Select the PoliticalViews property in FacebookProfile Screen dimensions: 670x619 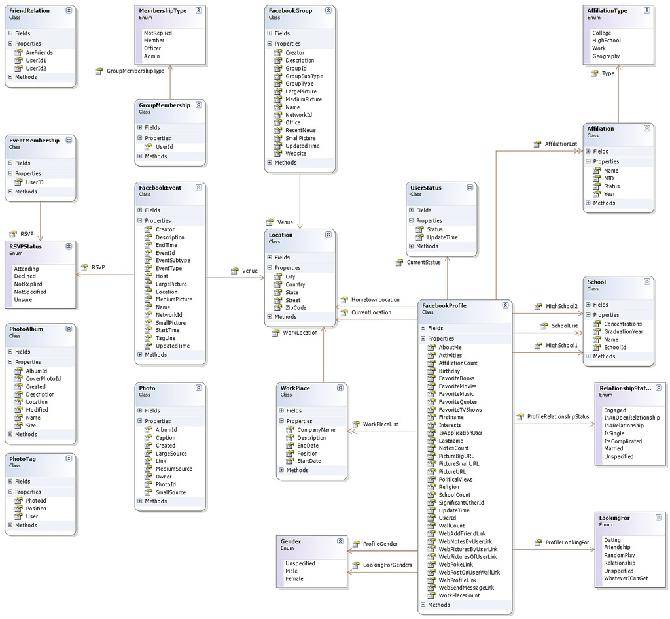455,479
